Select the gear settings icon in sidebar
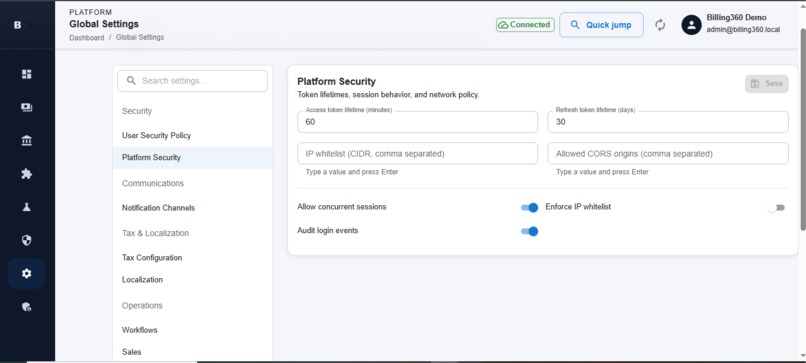This screenshot has height=363, width=806. click(x=27, y=274)
